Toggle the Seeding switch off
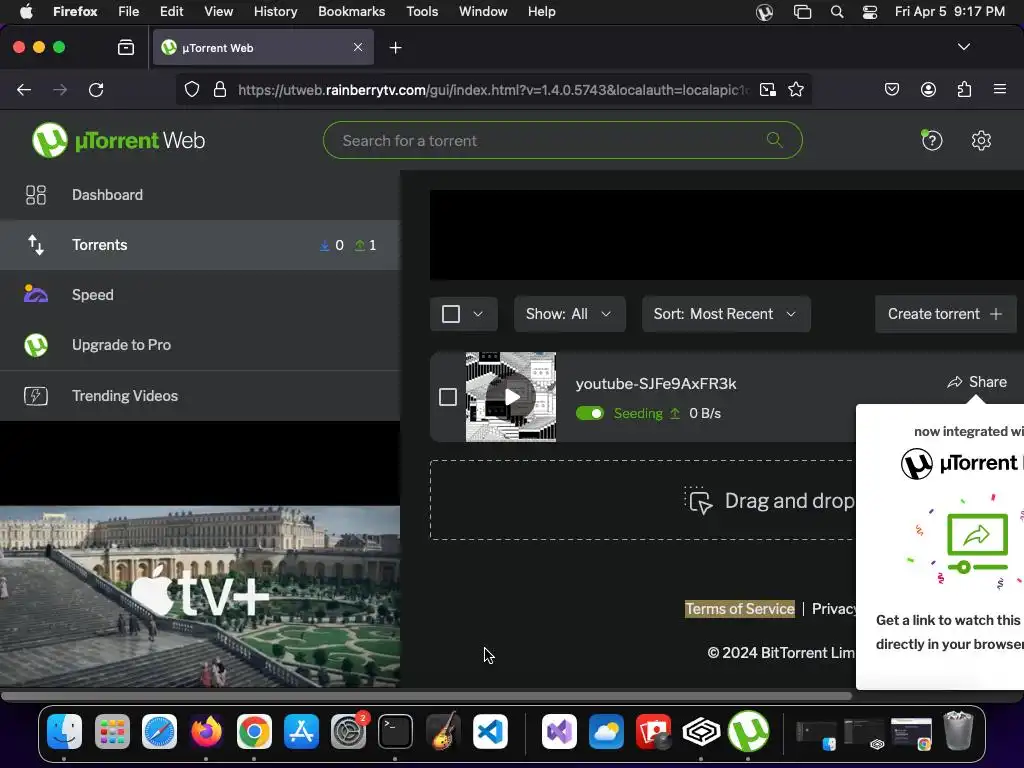 coord(590,413)
